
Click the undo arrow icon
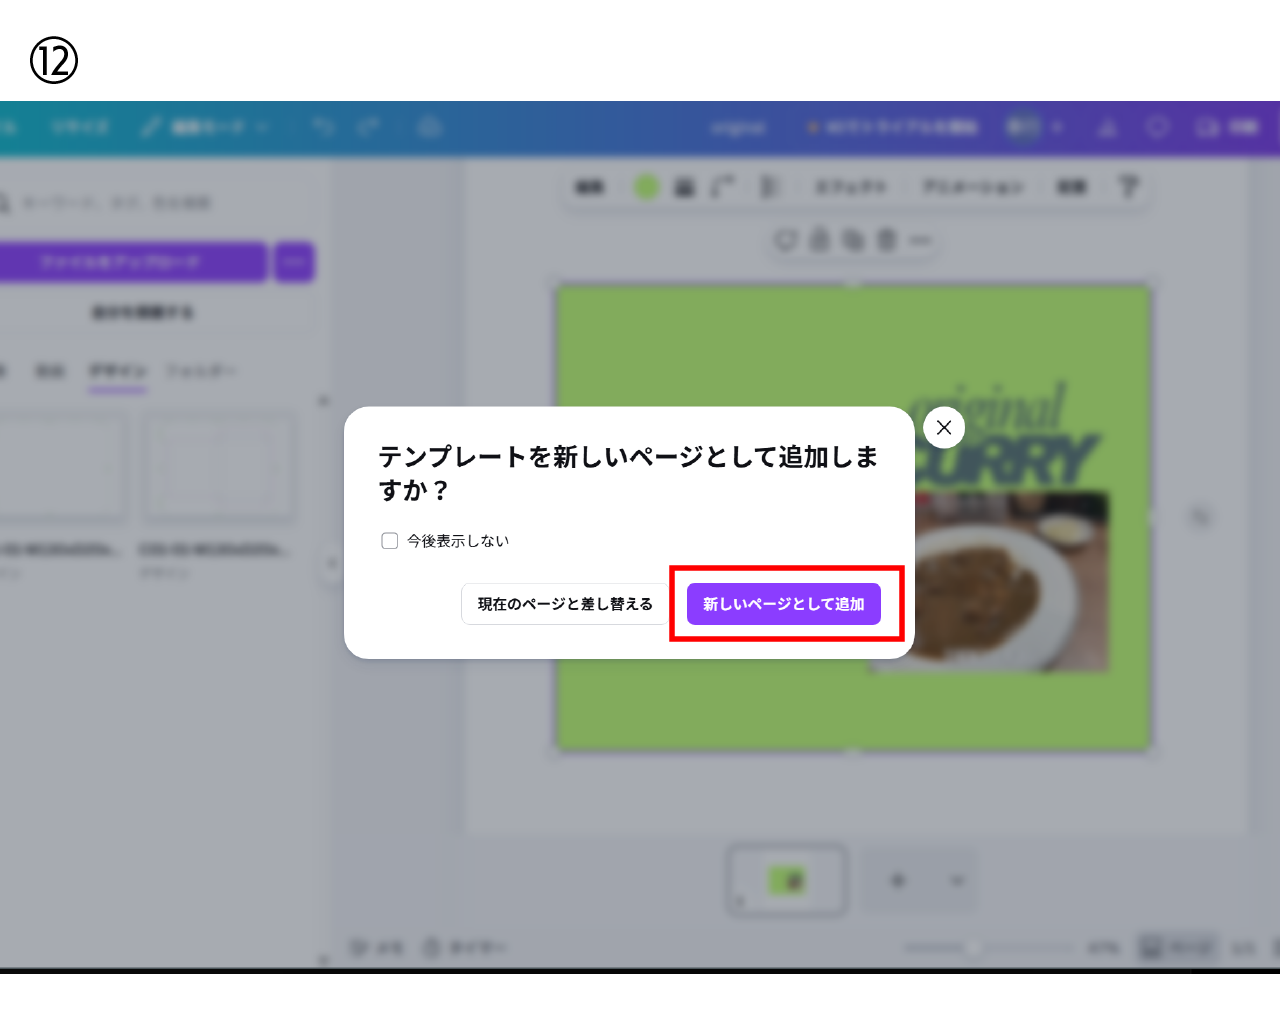323,127
